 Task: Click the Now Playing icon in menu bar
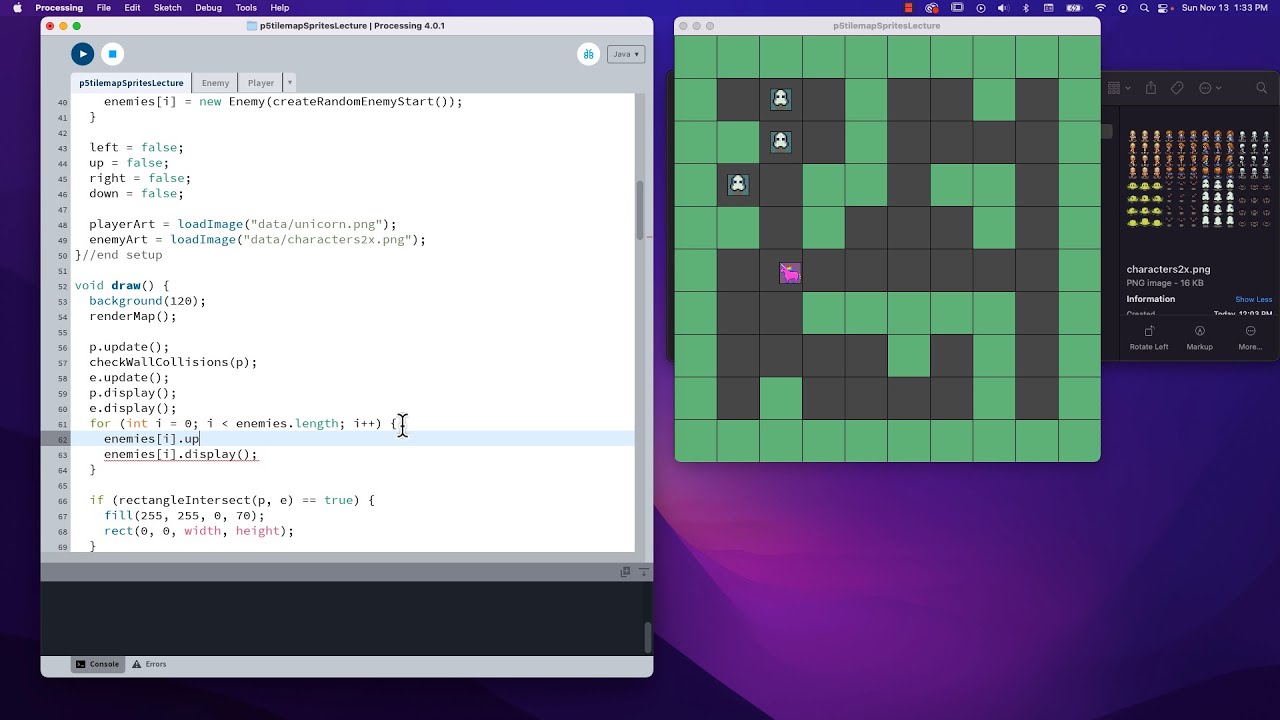pyautogui.click(x=980, y=8)
